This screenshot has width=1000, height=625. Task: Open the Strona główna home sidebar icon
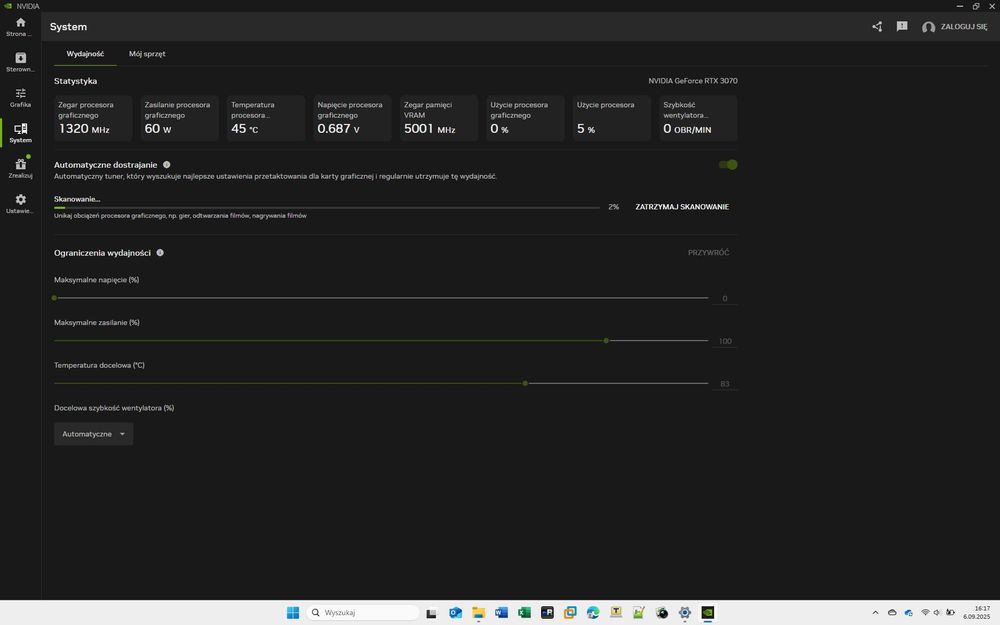[20, 27]
